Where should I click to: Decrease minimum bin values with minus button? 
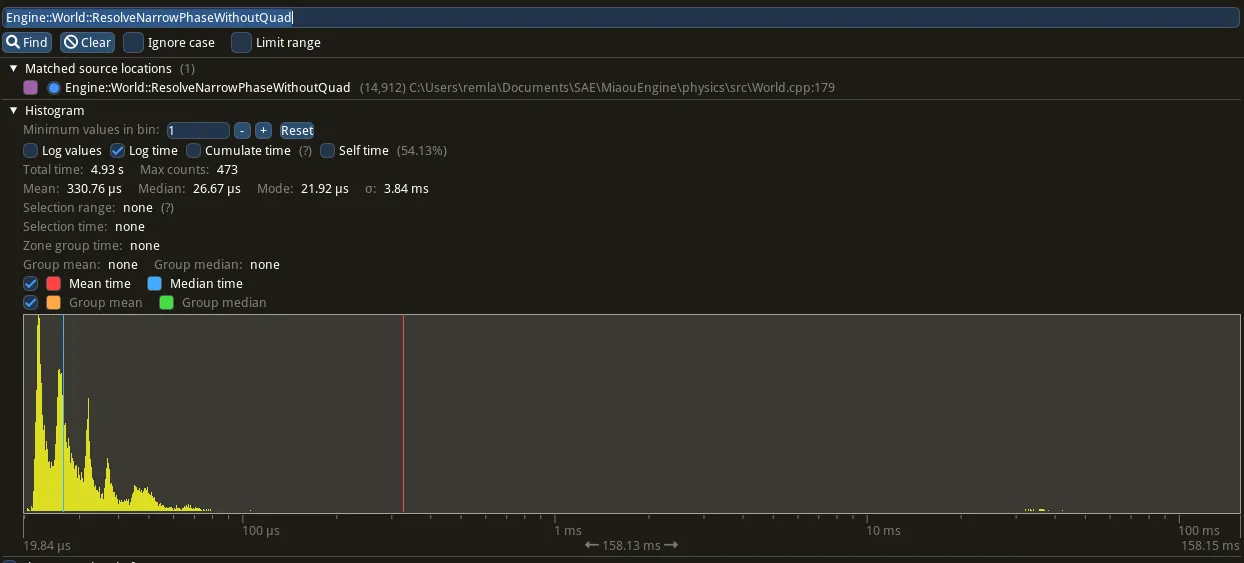point(242,131)
